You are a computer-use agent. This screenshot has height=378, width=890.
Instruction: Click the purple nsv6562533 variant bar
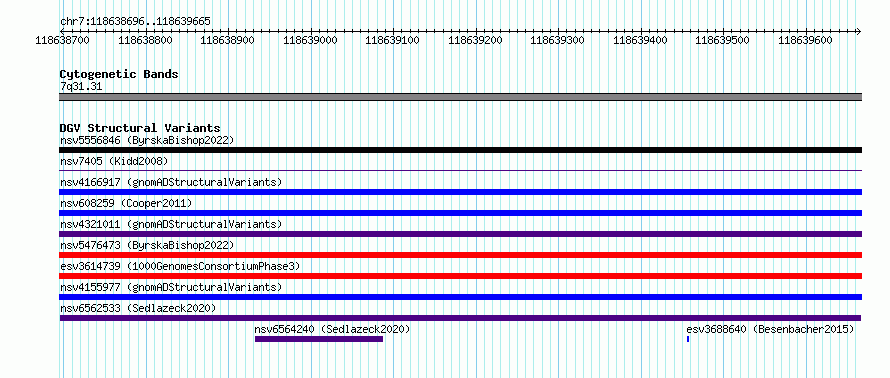click(460, 318)
